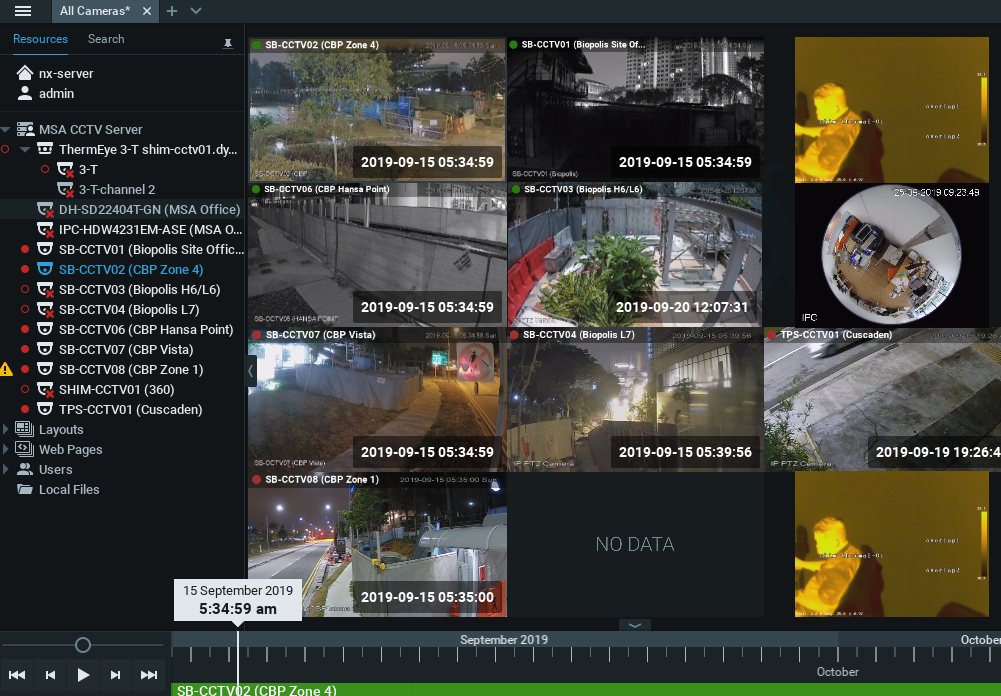The image size is (1001, 696).
Task: Click the Local Files folder icon
Action: (x=25, y=490)
